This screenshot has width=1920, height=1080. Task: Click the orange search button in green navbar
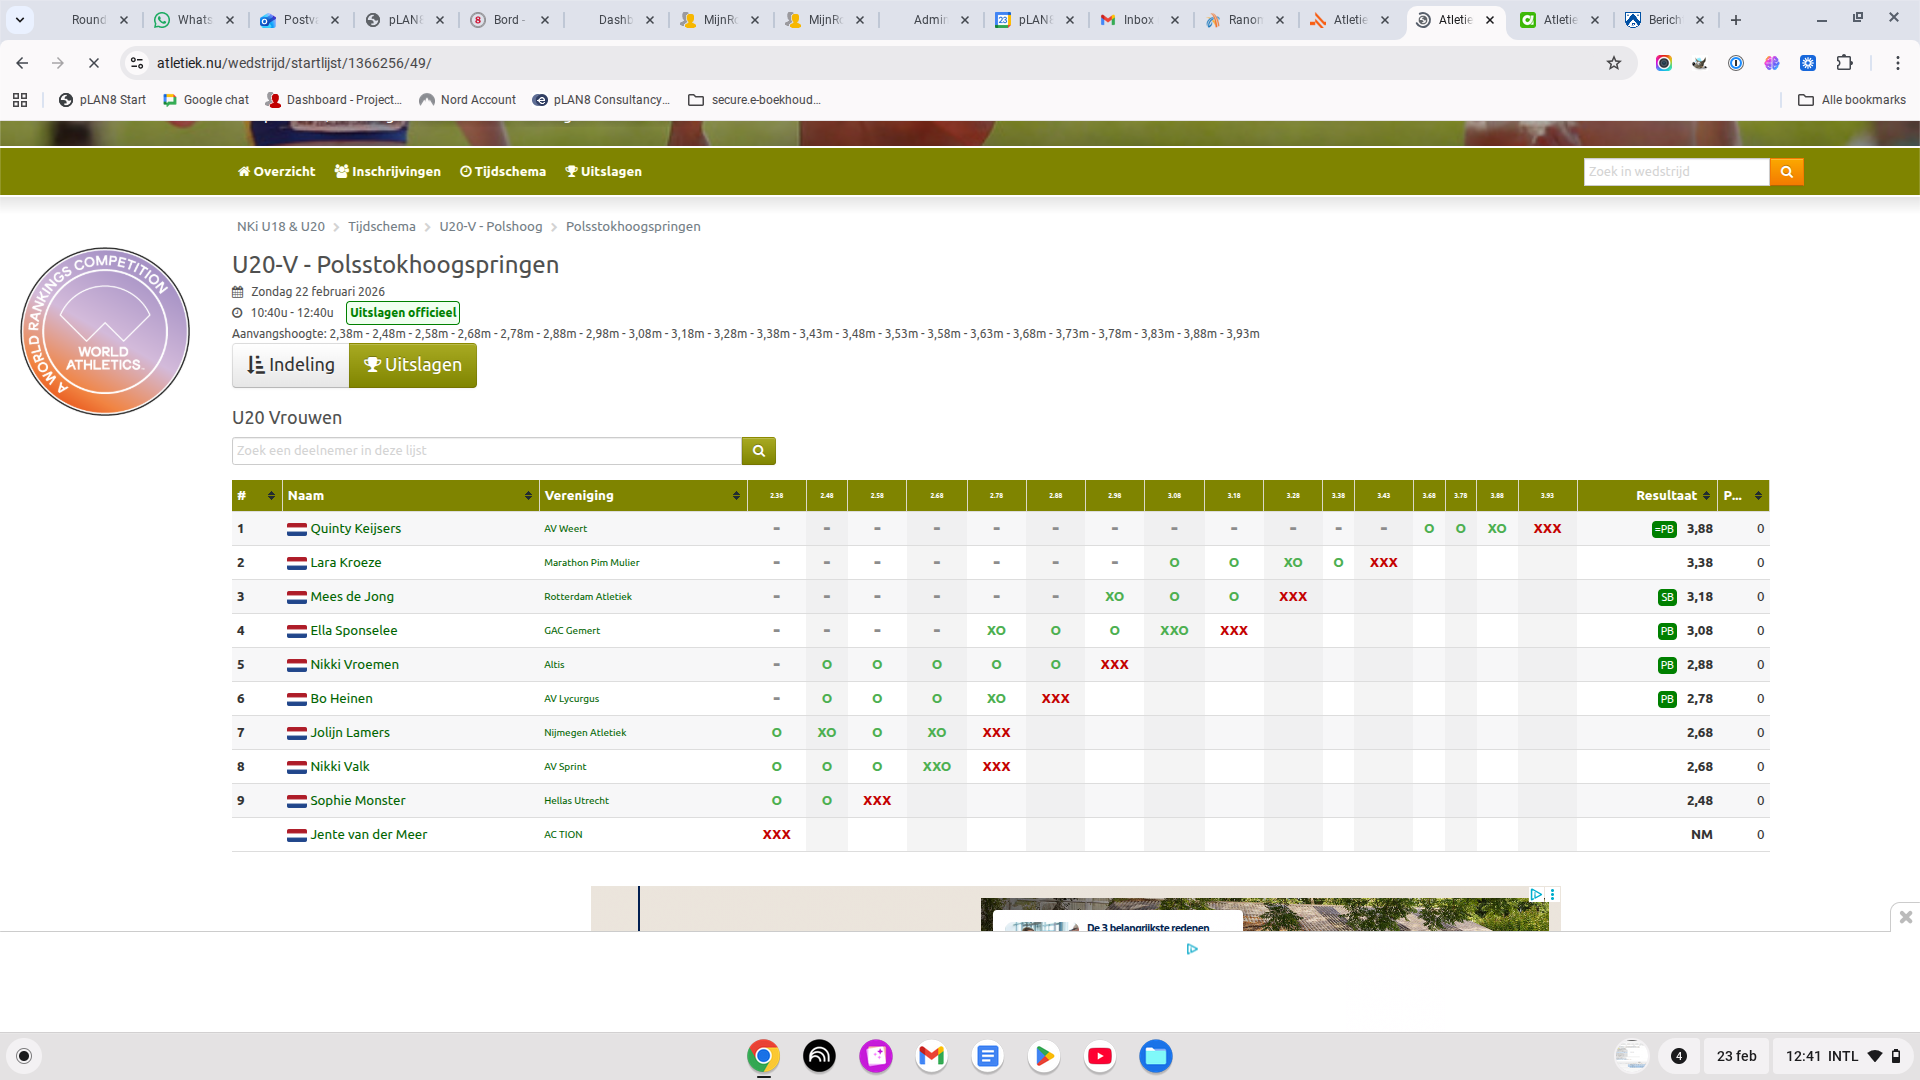(1786, 172)
